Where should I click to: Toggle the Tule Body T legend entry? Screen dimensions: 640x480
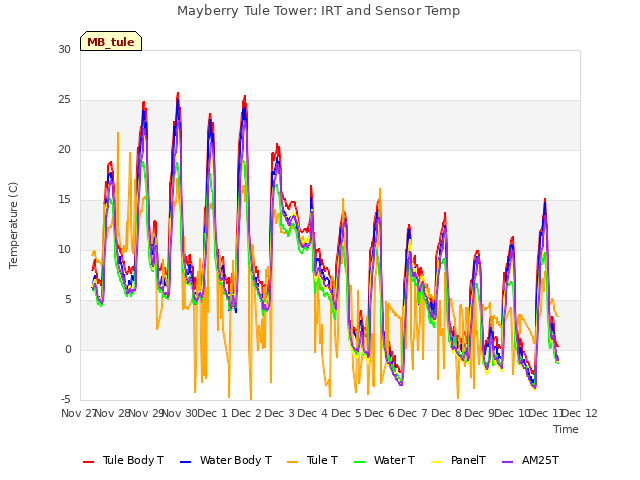(x=123, y=460)
